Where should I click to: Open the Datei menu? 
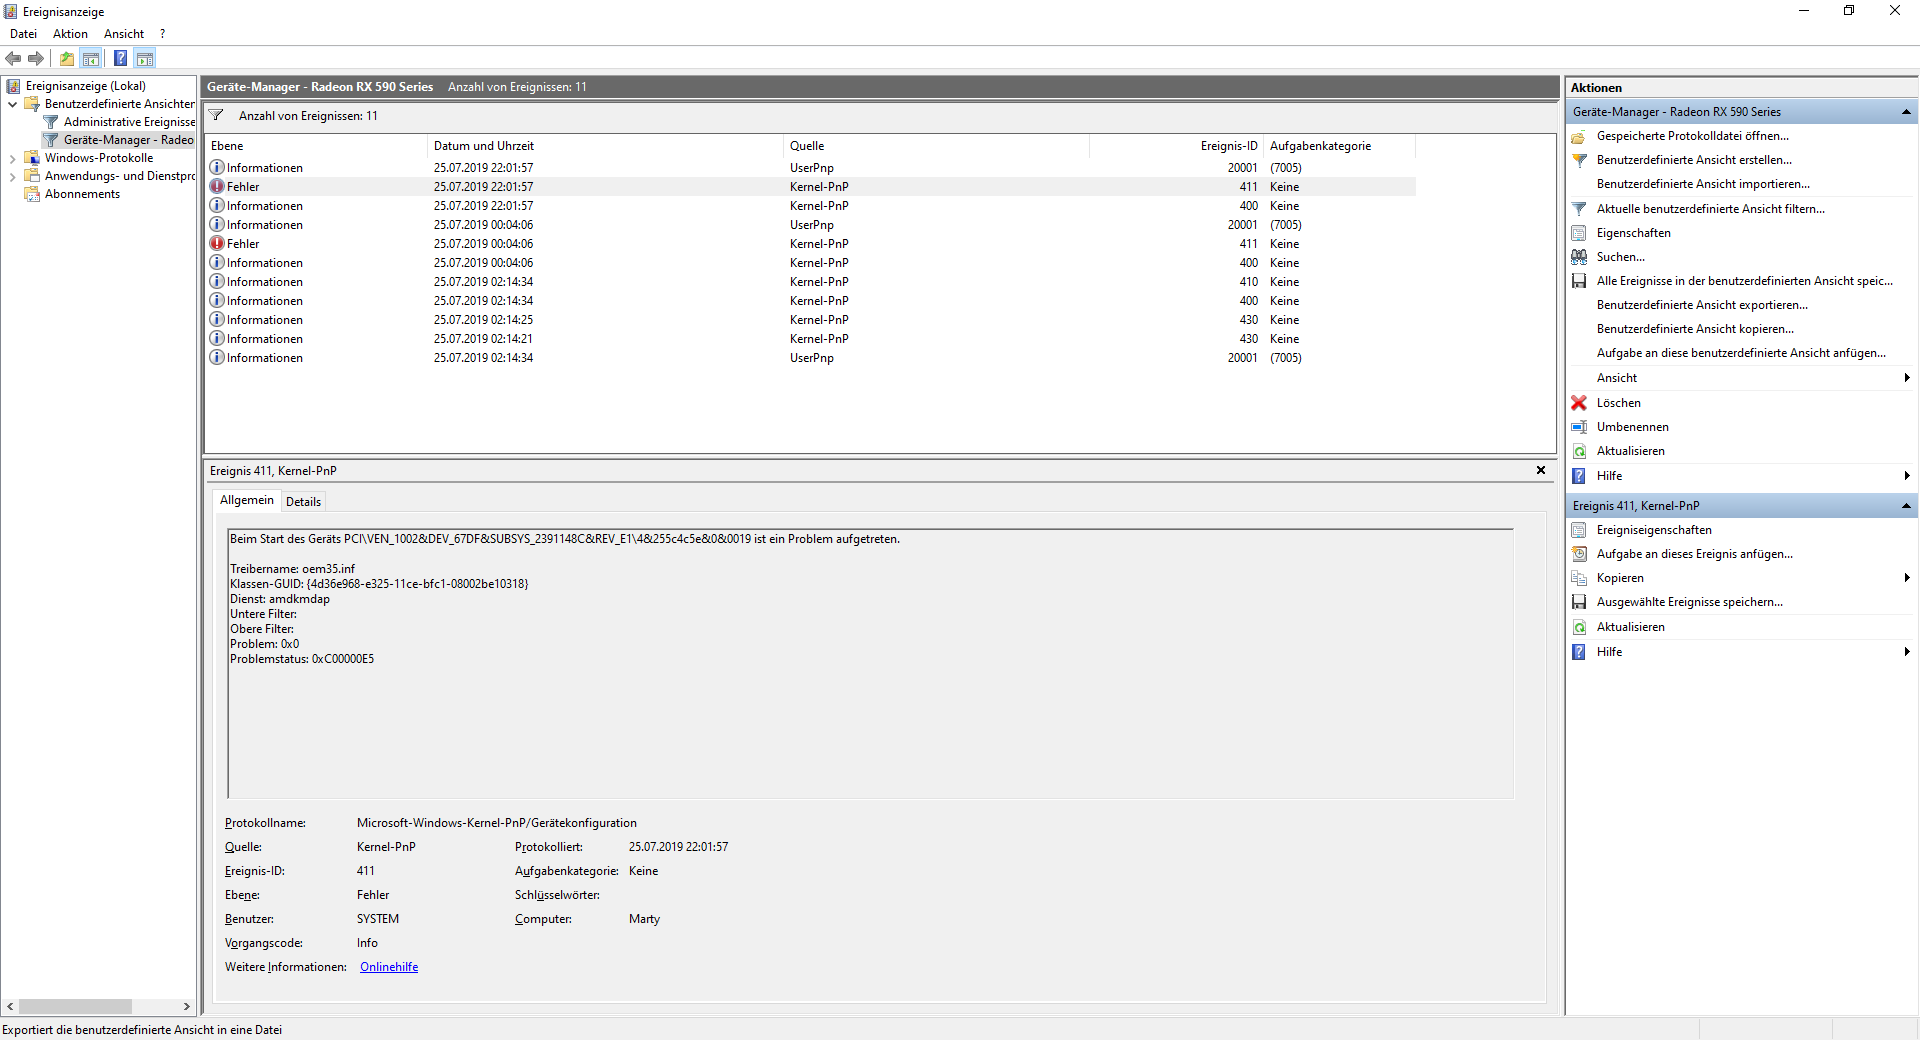23,34
